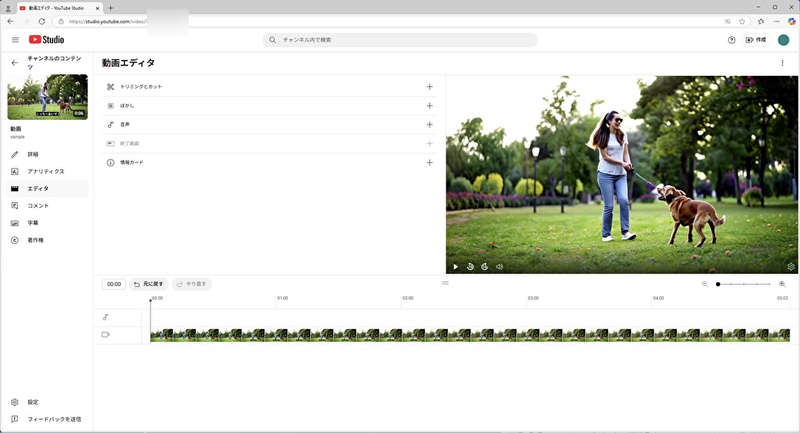The image size is (800, 433).
Task: Click the channel search input field
Action: coord(400,40)
